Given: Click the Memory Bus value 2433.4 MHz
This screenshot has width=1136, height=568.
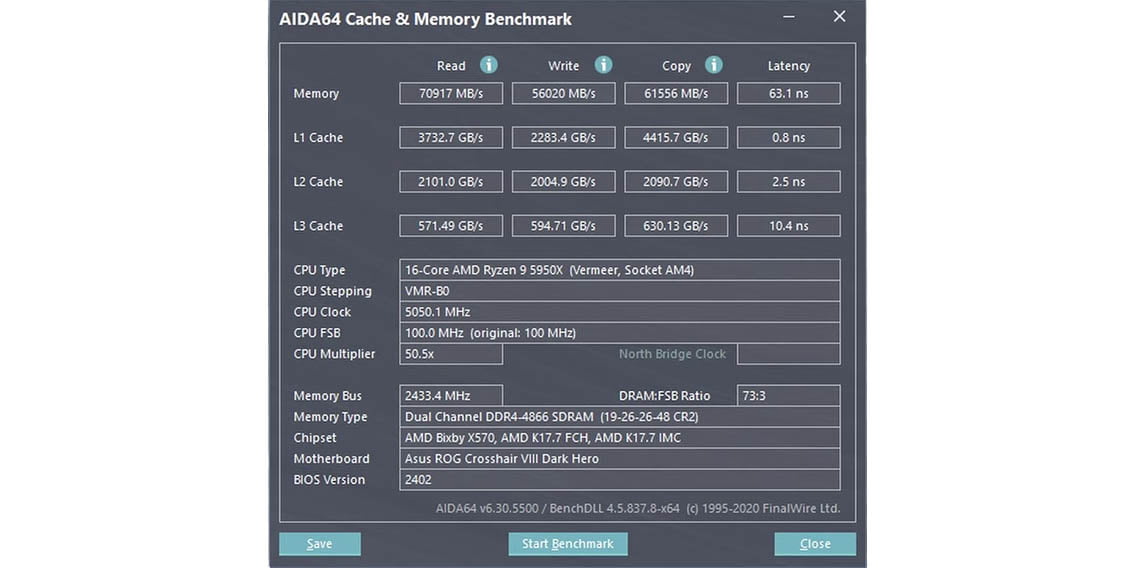Looking at the screenshot, I should [451, 396].
